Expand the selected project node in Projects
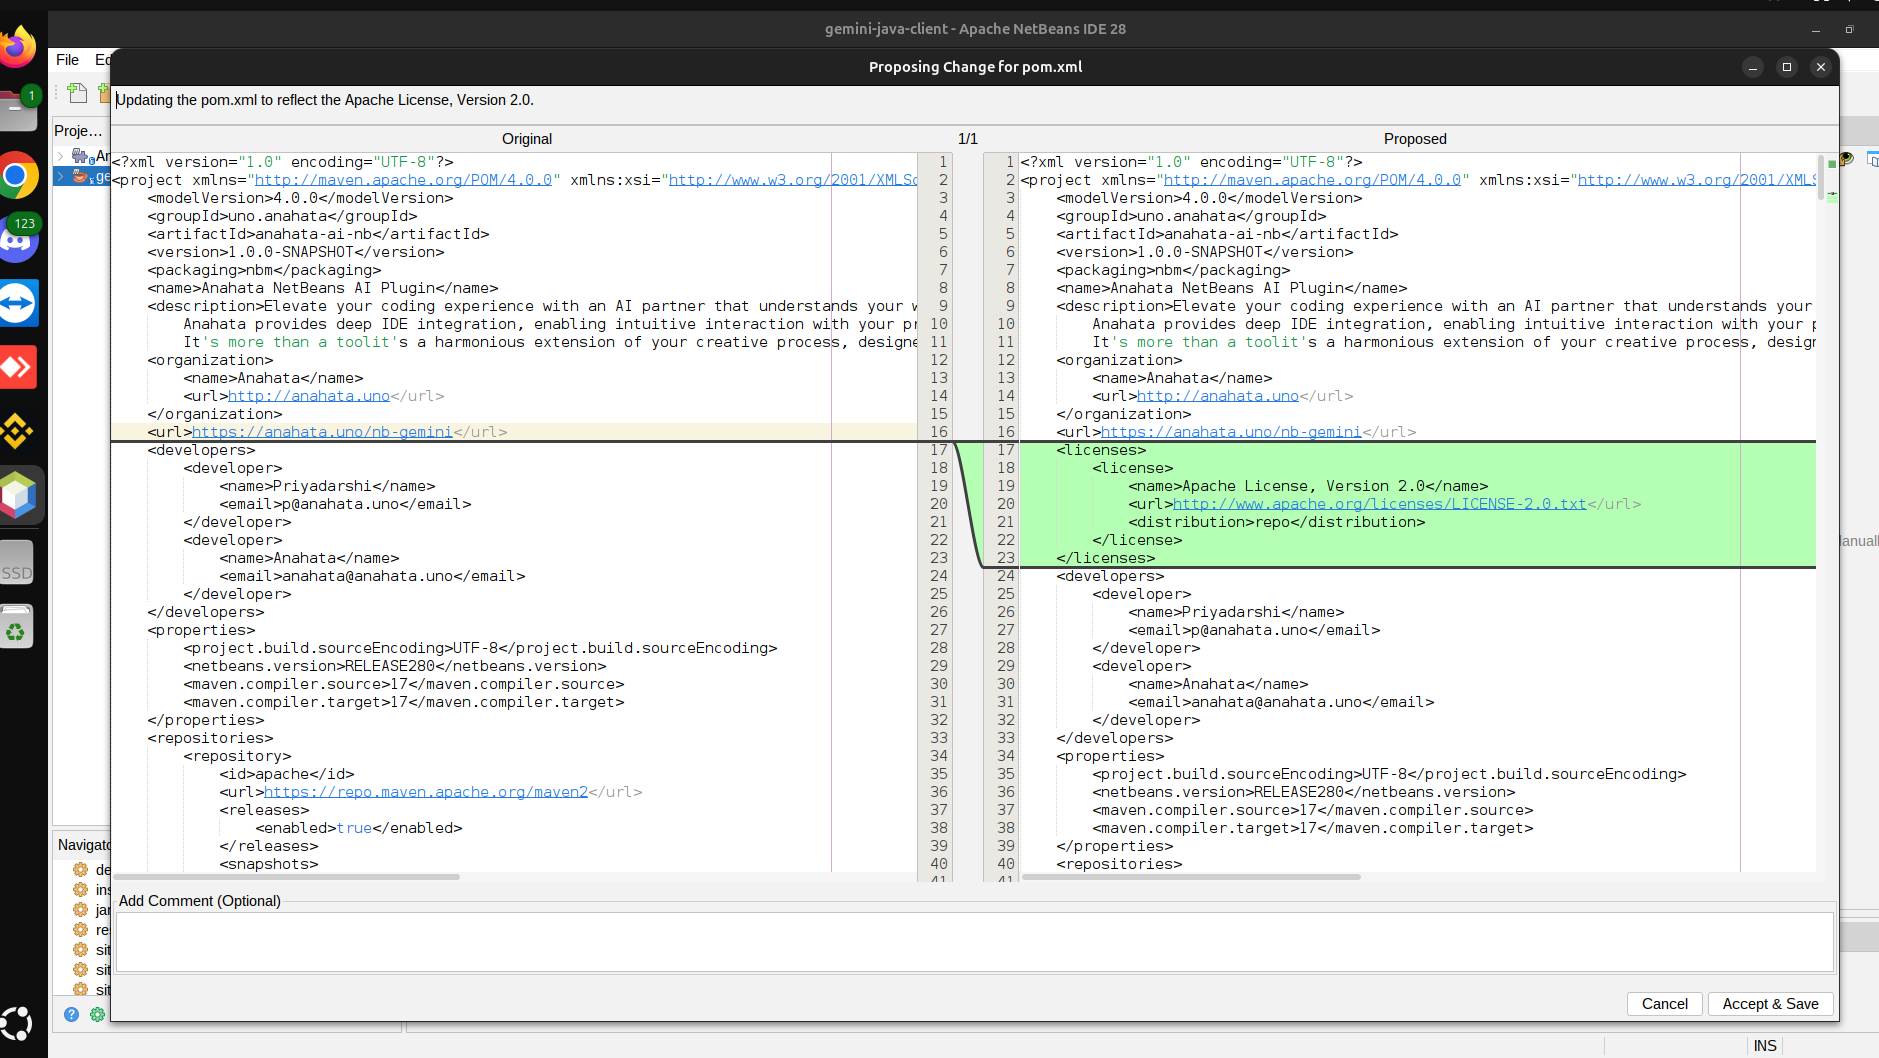 point(60,177)
